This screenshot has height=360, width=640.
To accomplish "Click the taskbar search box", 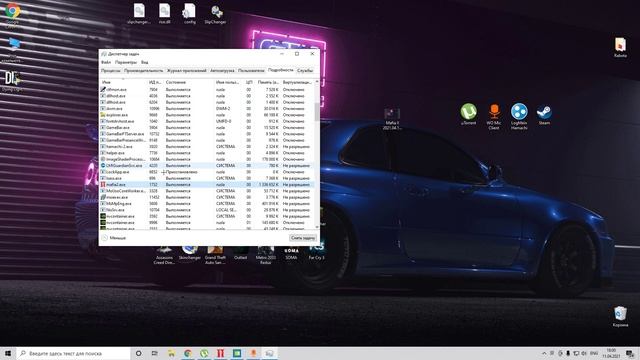I will 73,353.
